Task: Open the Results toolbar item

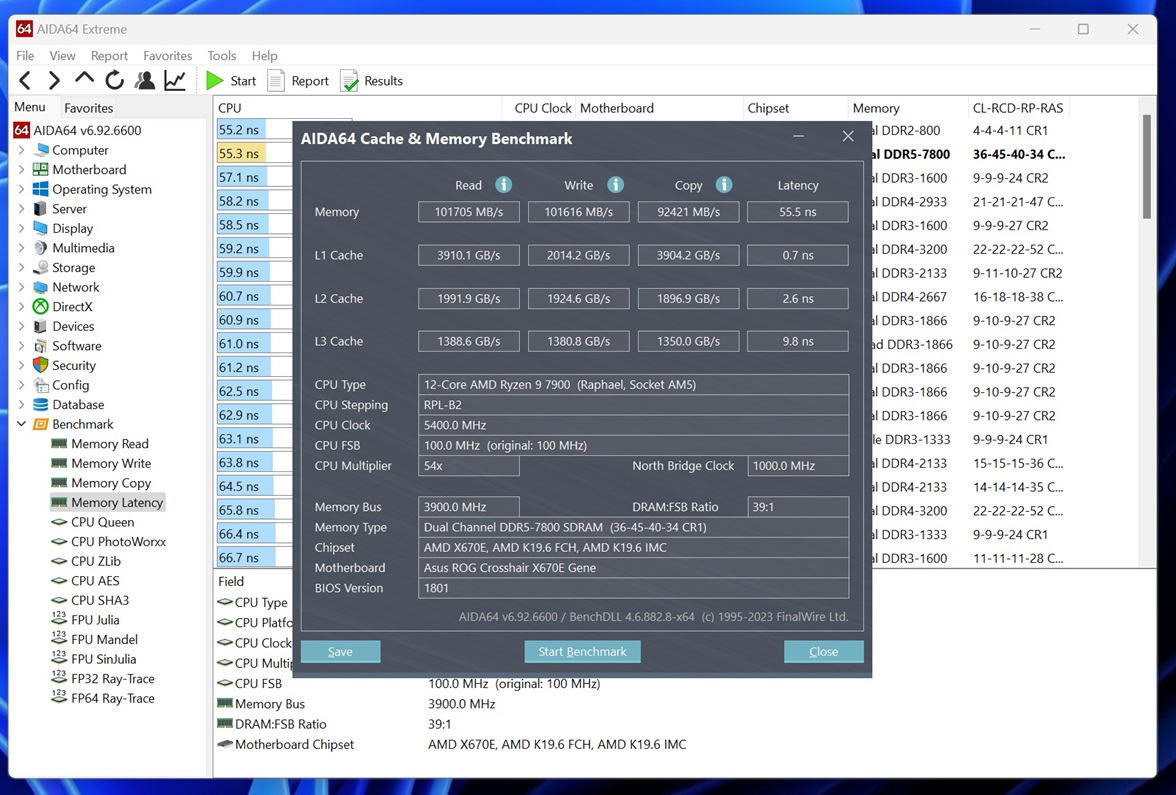Action: point(372,81)
